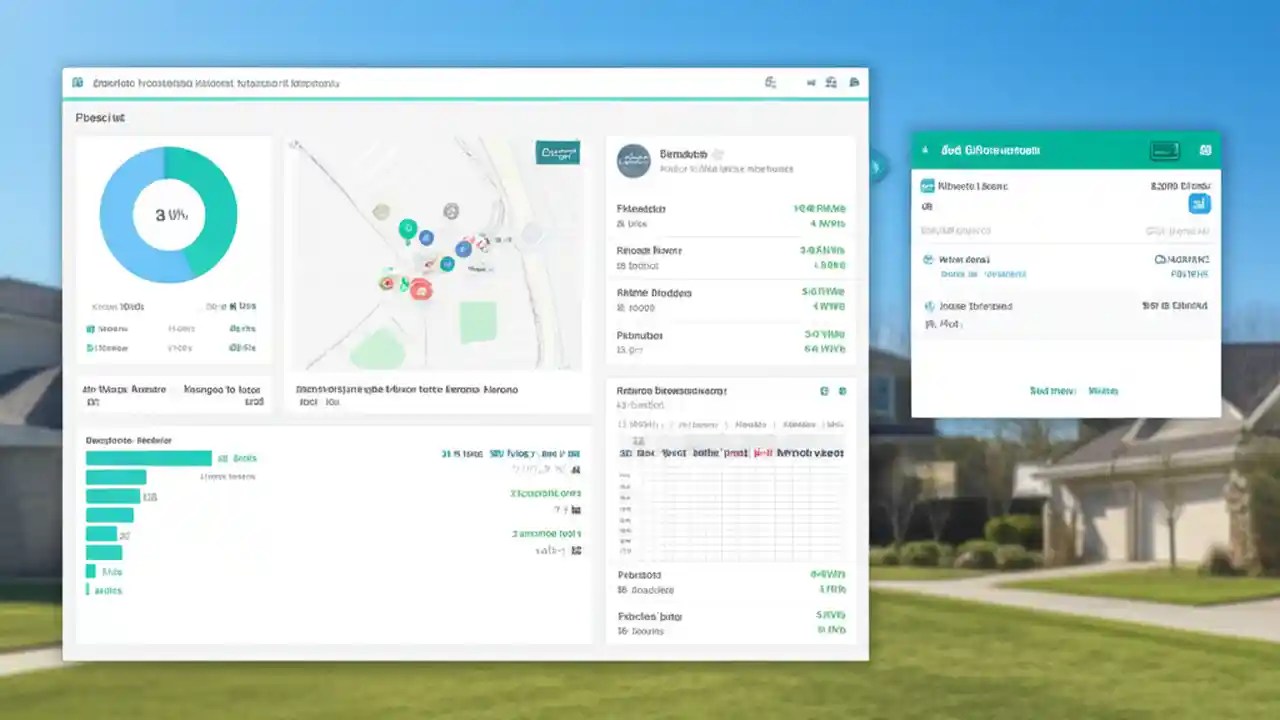Screen dimensions: 1280x720
Task: Click the 'Wites' link at panel bottom
Action: [x=1104, y=390]
